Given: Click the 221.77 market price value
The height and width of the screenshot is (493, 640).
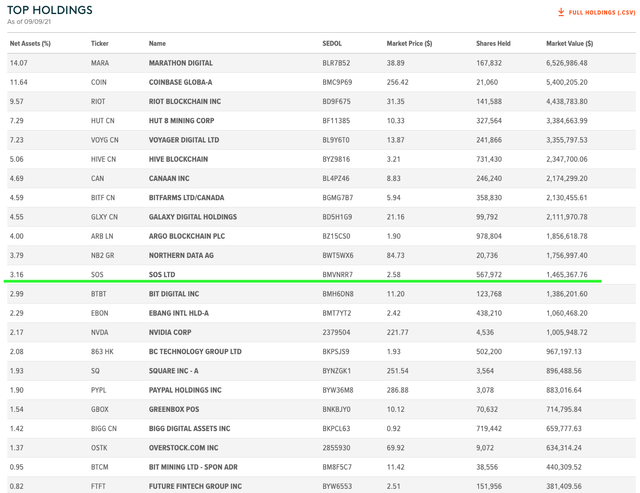Looking at the screenshot, I should coord(398,332).
